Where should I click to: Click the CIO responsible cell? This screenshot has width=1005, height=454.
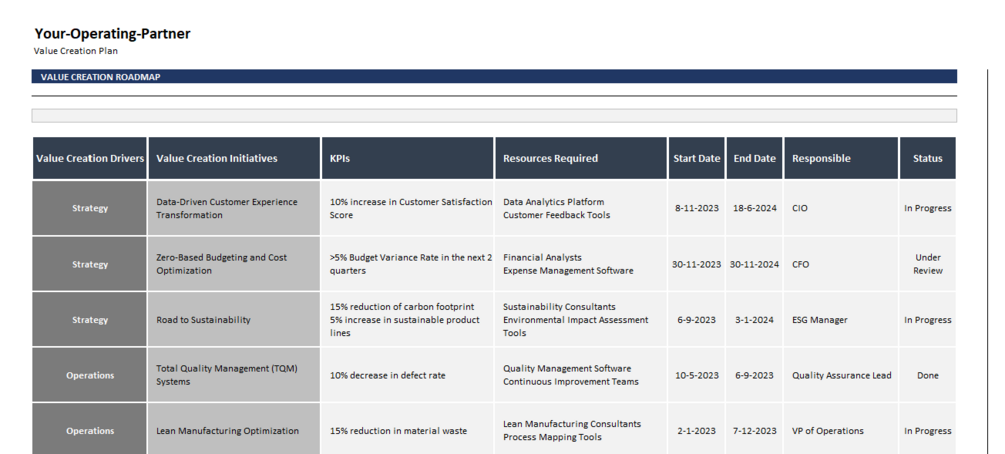pyautogui.click(x=841, y=208)
